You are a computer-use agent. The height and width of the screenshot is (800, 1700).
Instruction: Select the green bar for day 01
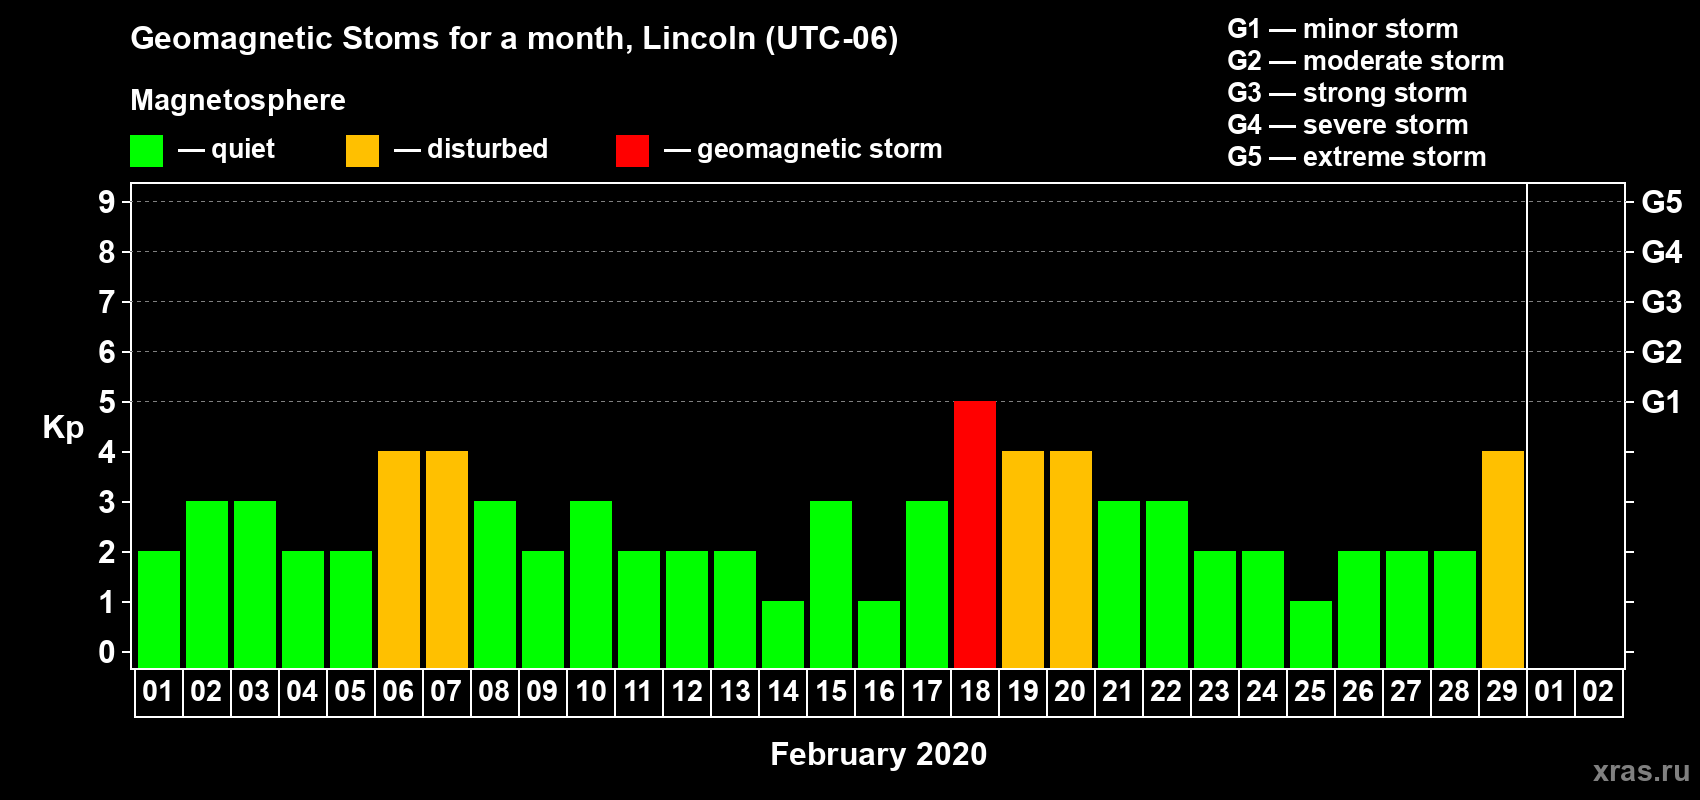(x=159, y=609)
